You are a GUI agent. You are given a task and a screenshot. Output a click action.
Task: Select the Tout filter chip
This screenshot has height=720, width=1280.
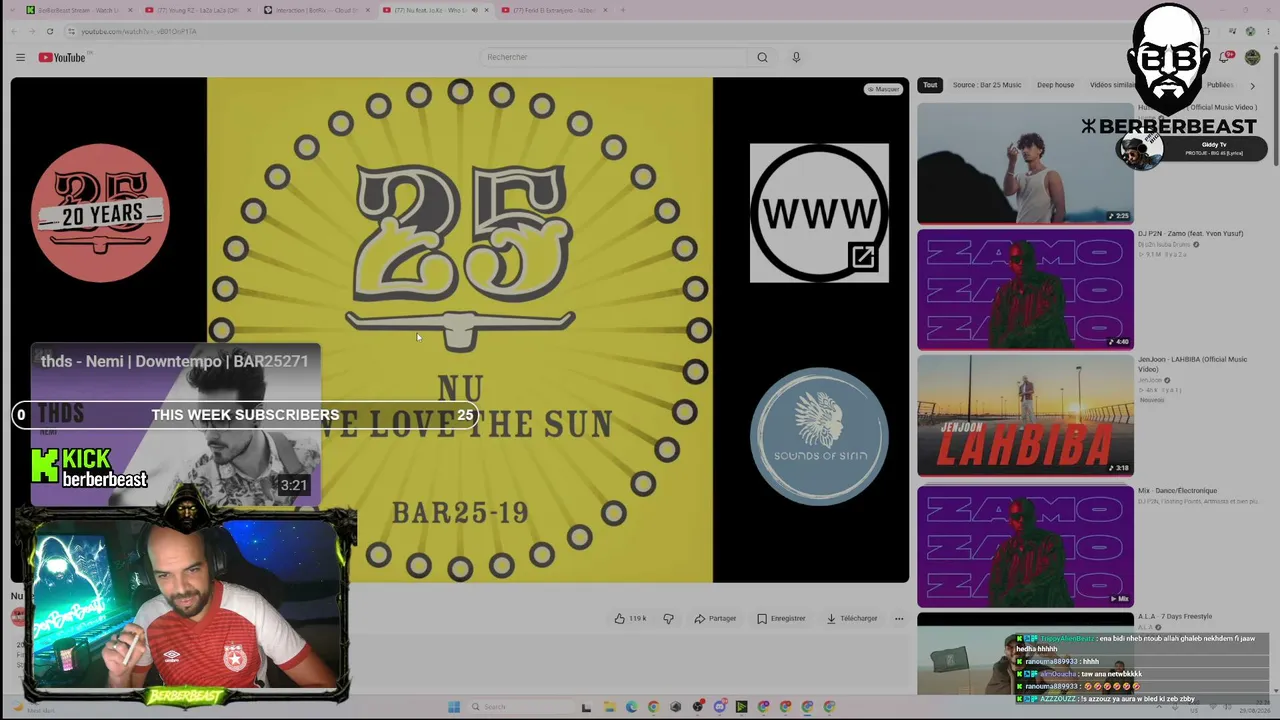[930, 85]
